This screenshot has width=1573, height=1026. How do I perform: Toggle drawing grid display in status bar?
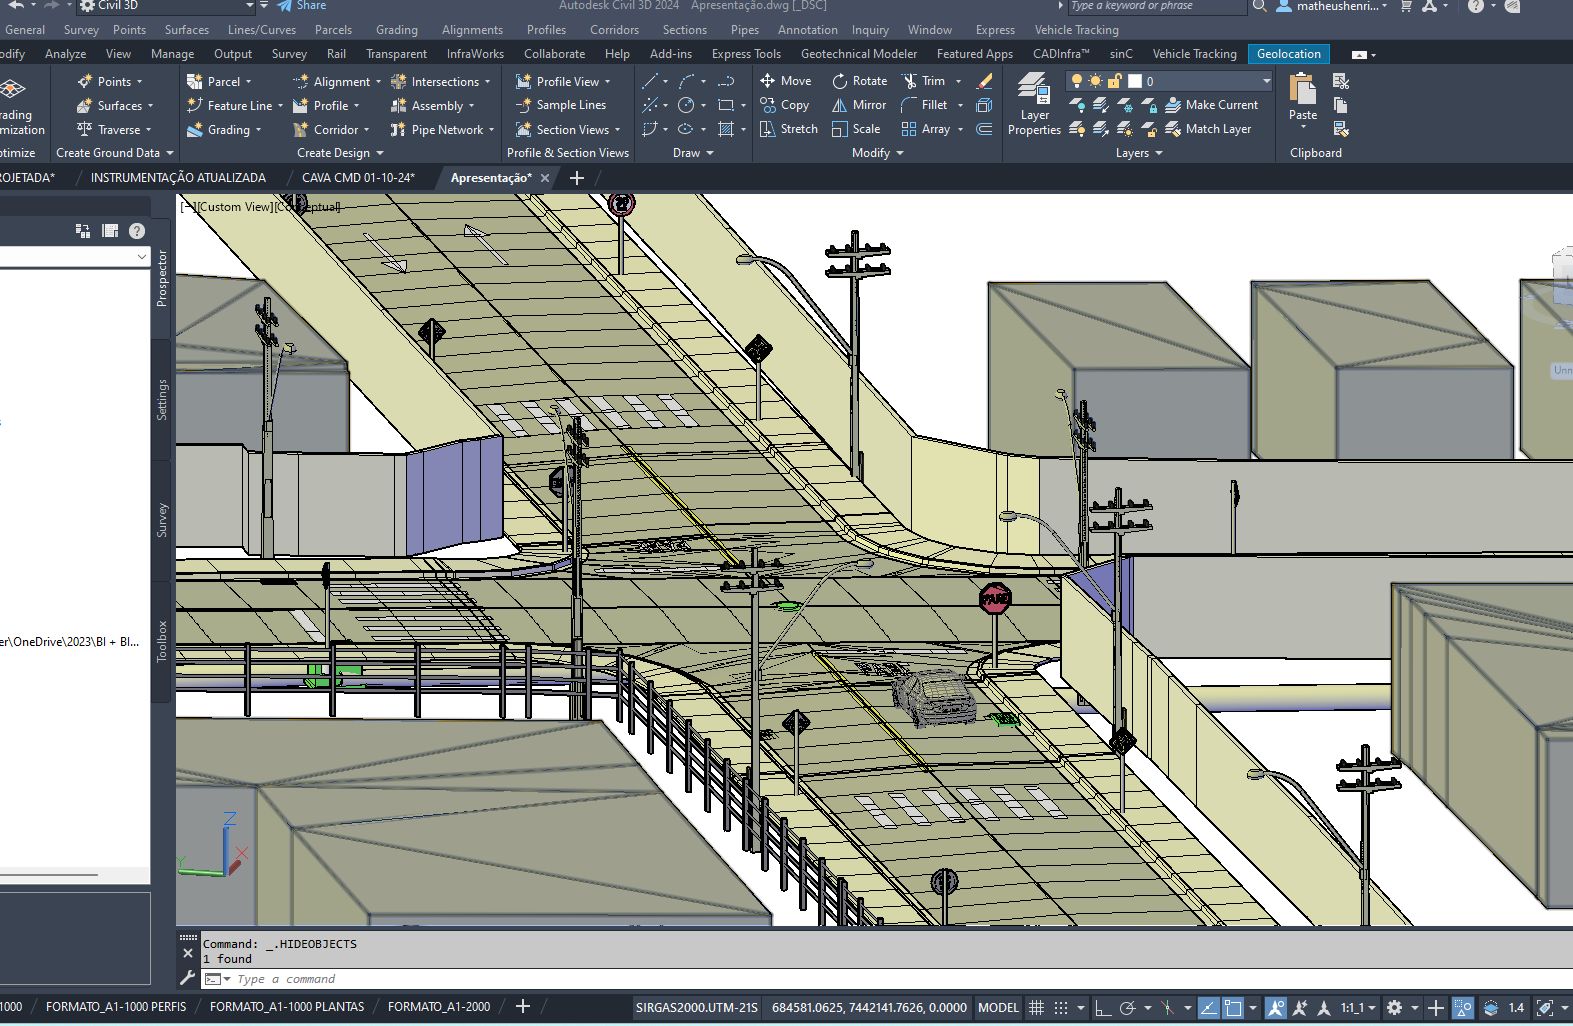1037,1008
